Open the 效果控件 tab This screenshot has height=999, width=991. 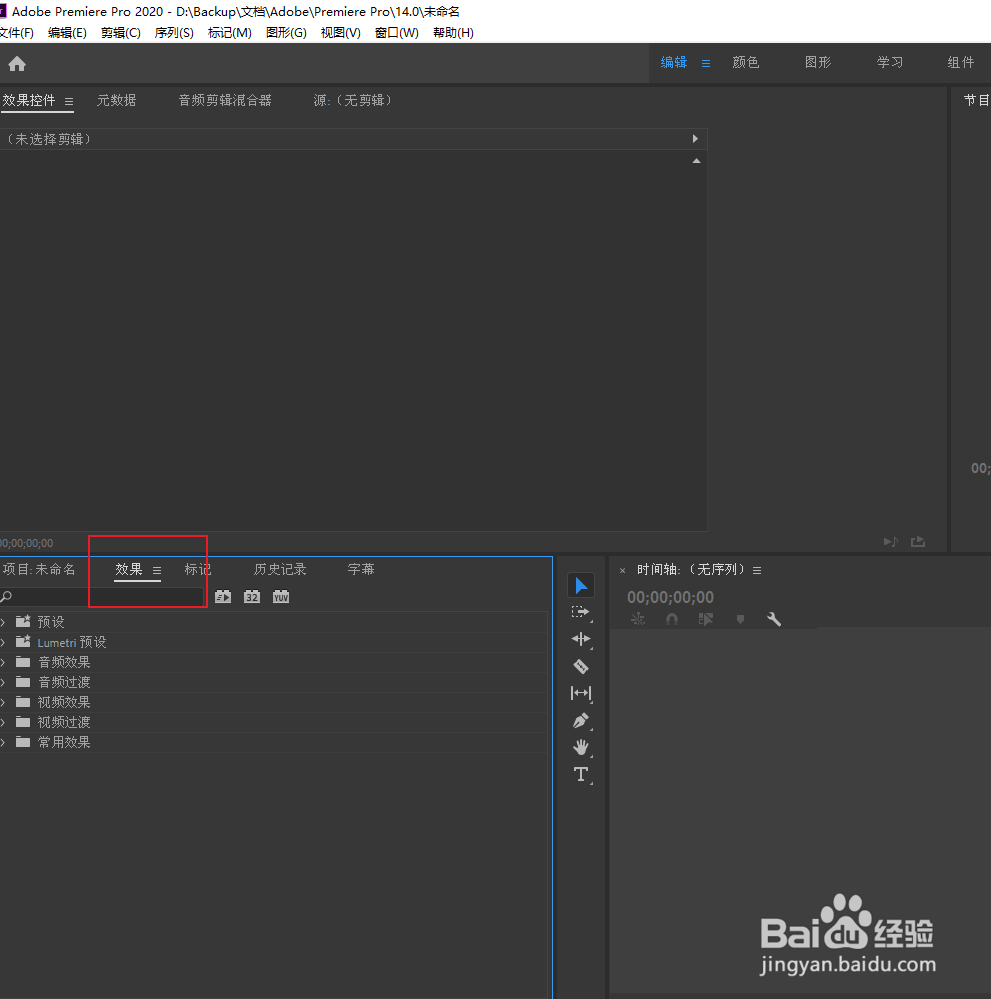(29, 101)
